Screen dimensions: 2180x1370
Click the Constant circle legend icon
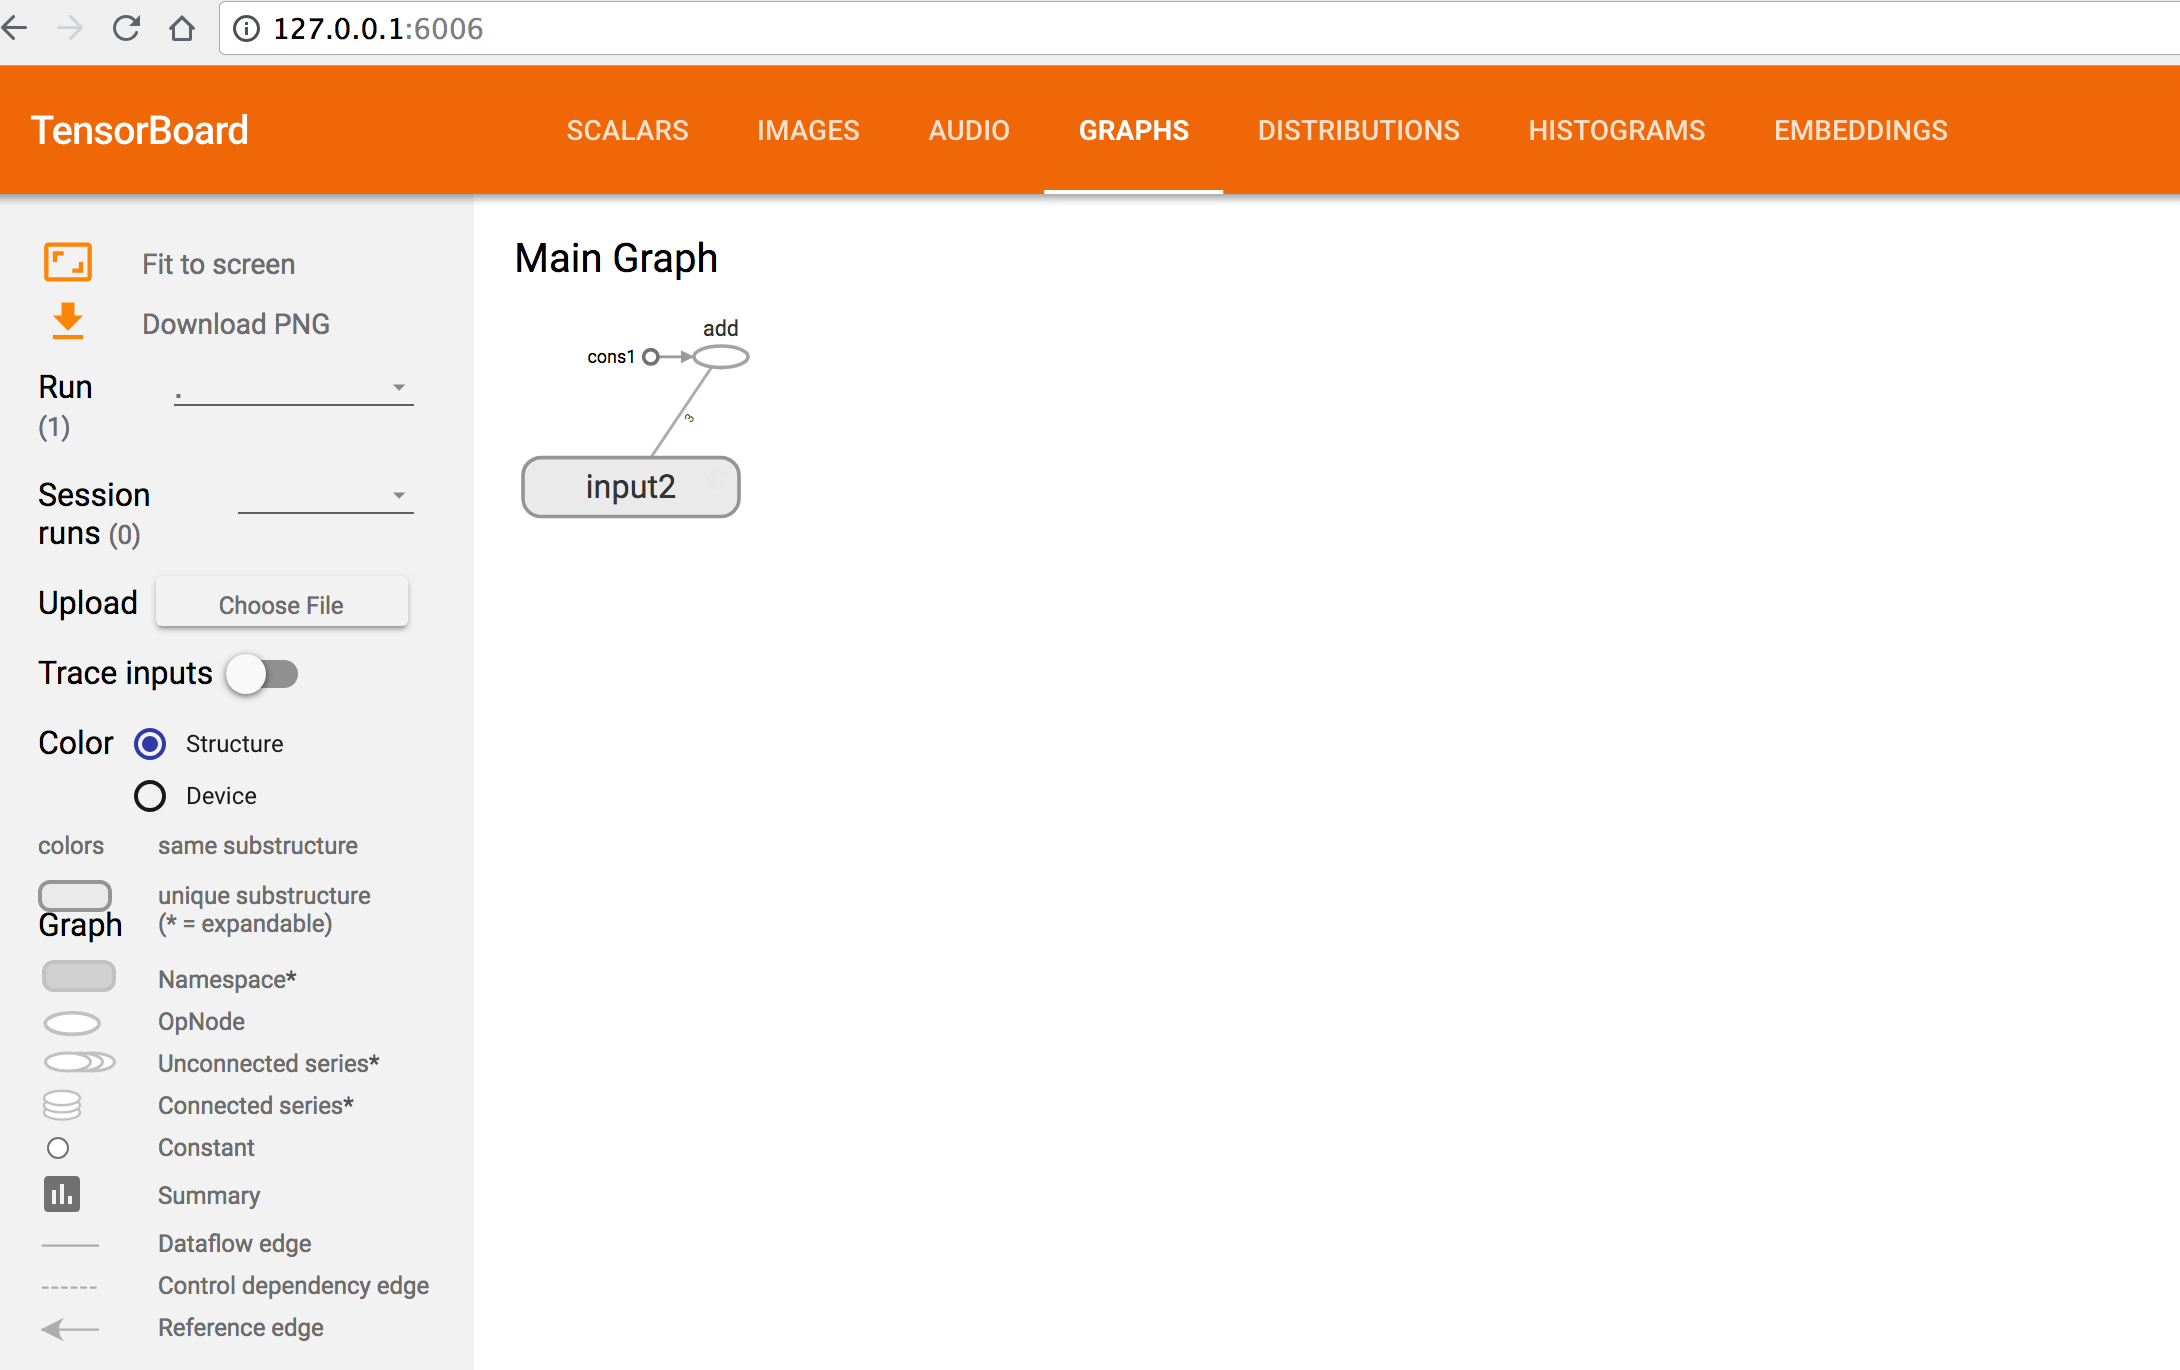point(58,1148)
